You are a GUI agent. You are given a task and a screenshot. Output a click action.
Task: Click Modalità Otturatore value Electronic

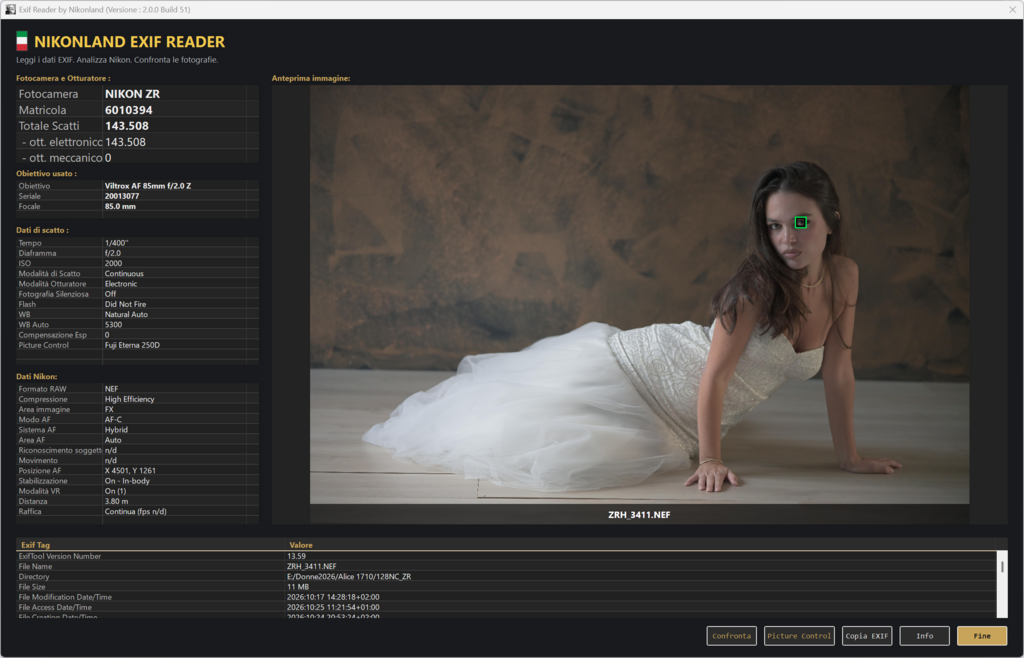121,284
